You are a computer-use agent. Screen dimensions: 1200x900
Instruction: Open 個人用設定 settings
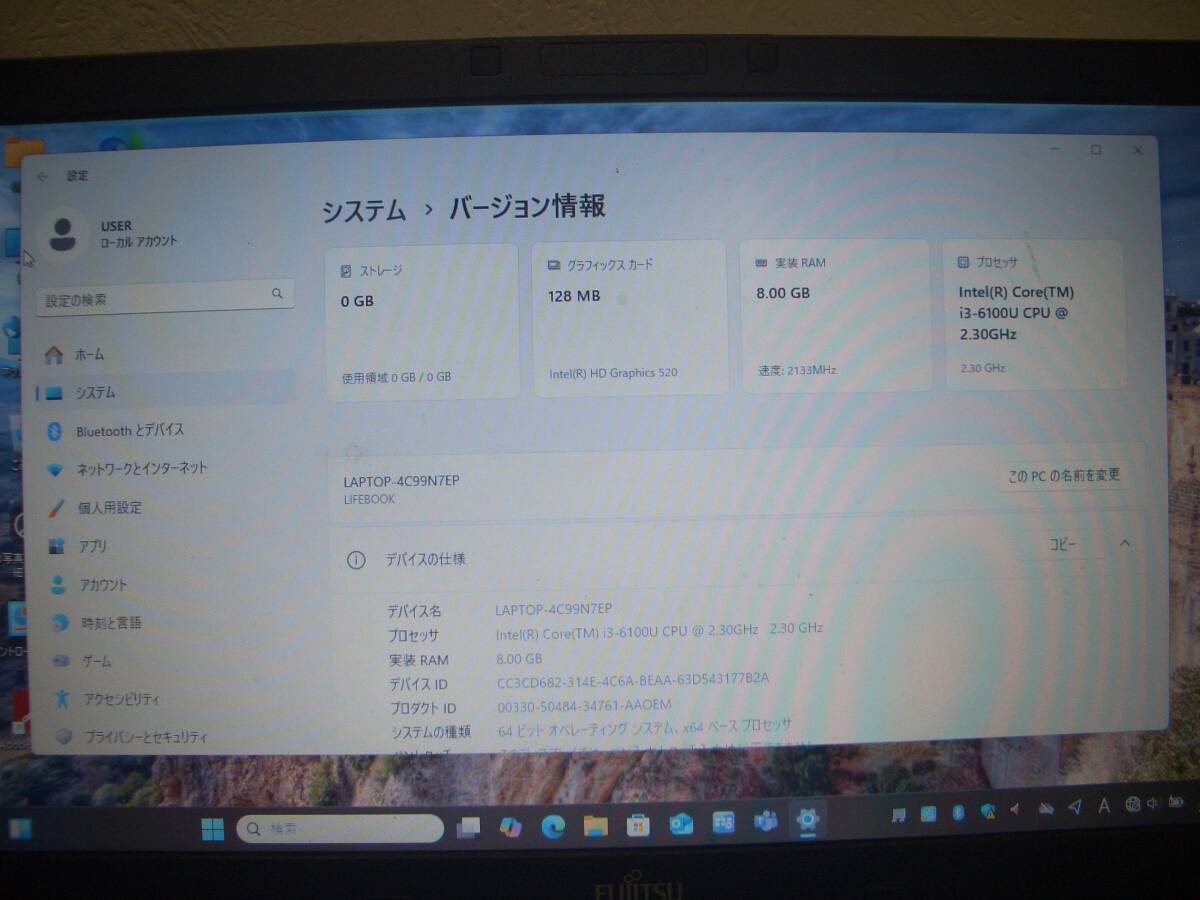click(x=165, y=508)
